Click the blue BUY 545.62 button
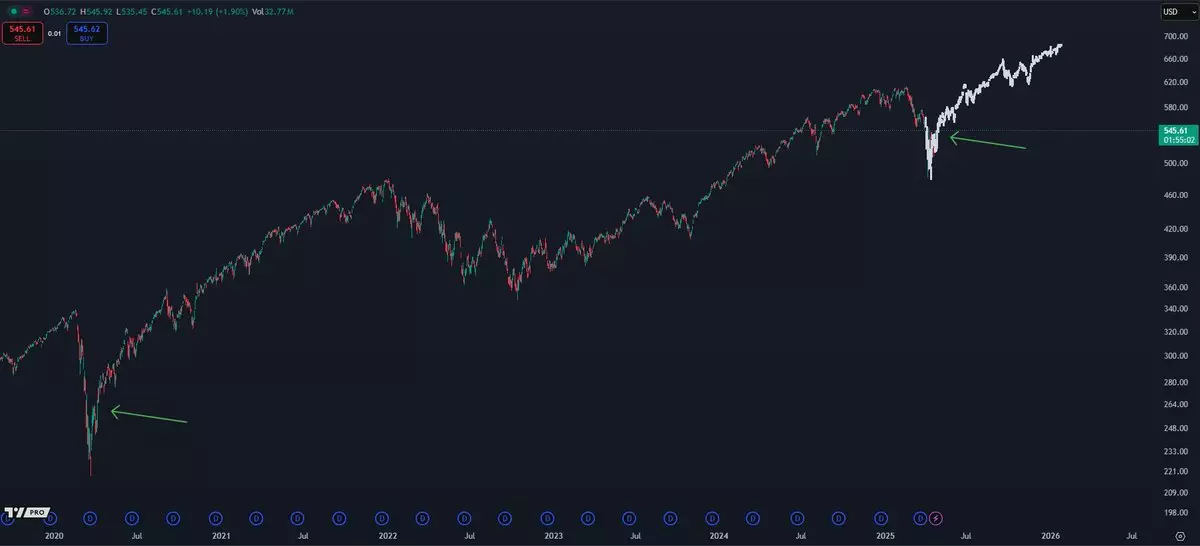1200x546 pixels. (x=87, y=33)
